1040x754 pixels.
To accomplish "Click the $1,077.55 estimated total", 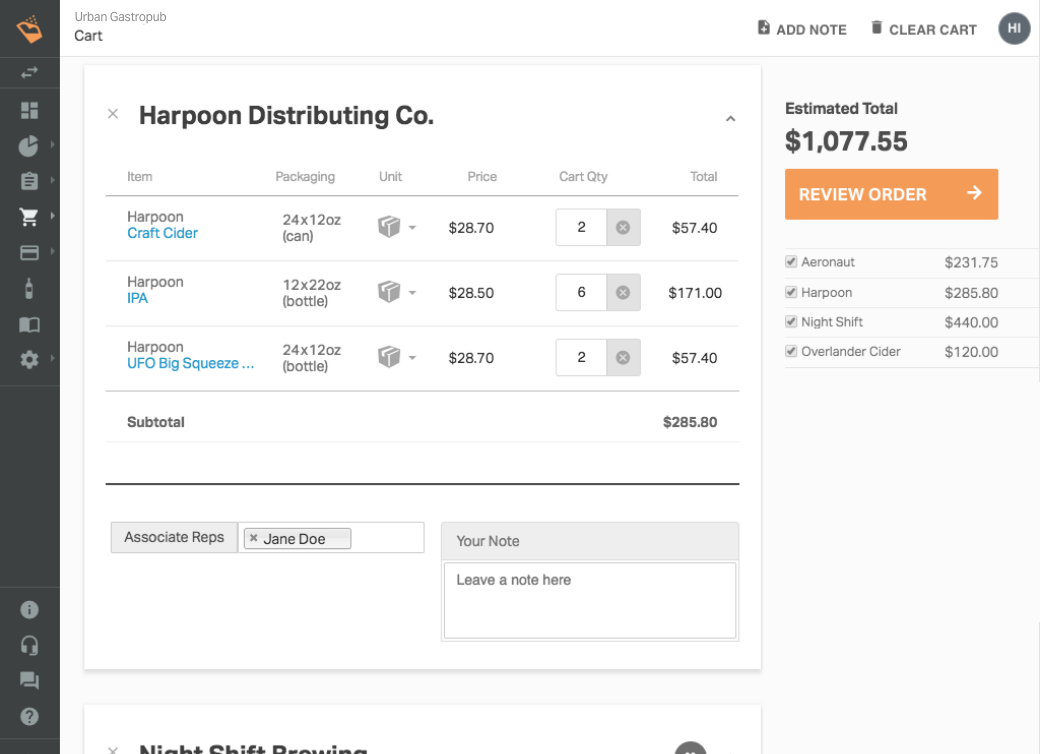I will [x=846, y=141].
